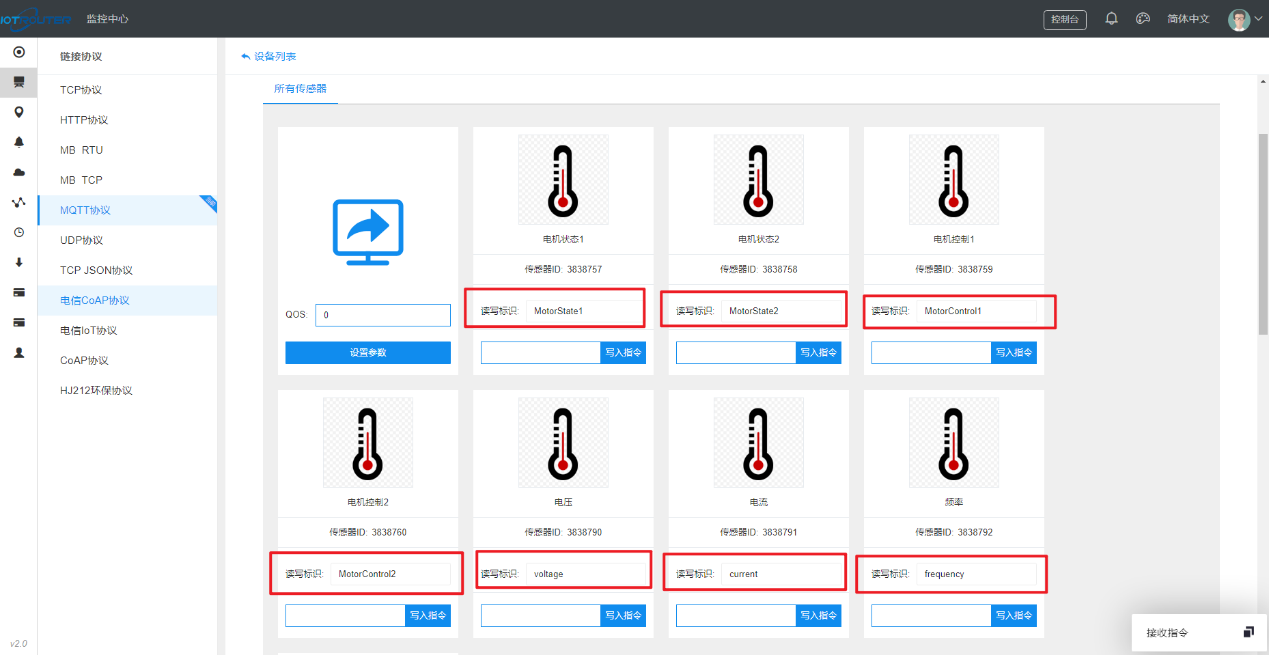Screen dimensions: 1269x655
Task: Click the vertical scrollbar on the right
Action: click(x=1262, y=230)
